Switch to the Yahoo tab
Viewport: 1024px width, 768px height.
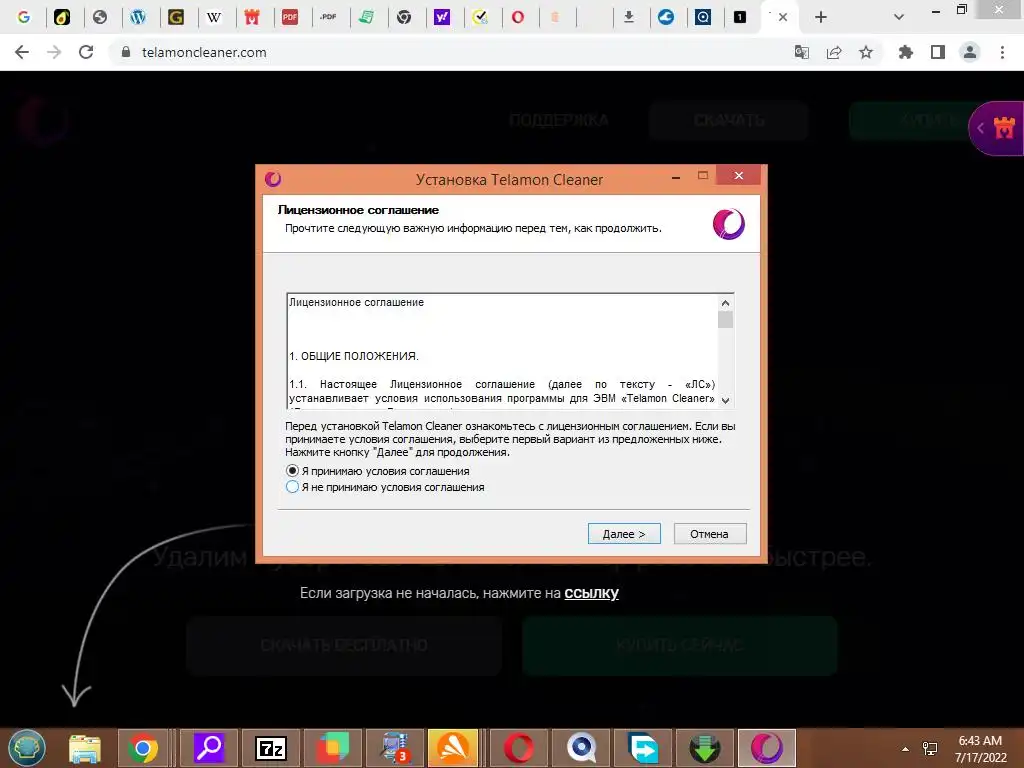coord(442,17)
